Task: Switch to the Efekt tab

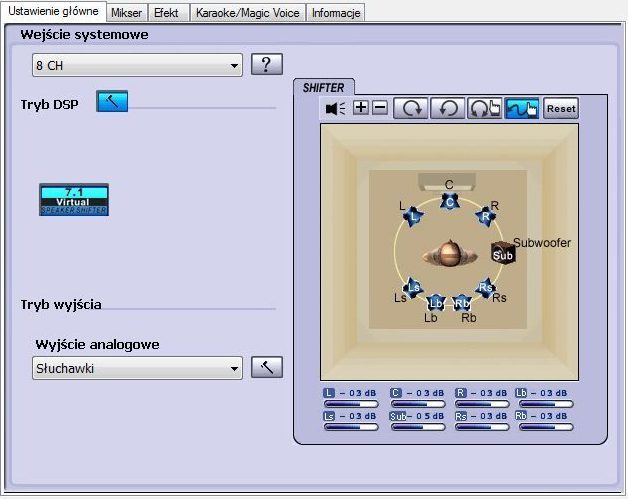Action: tap(166, 13)
